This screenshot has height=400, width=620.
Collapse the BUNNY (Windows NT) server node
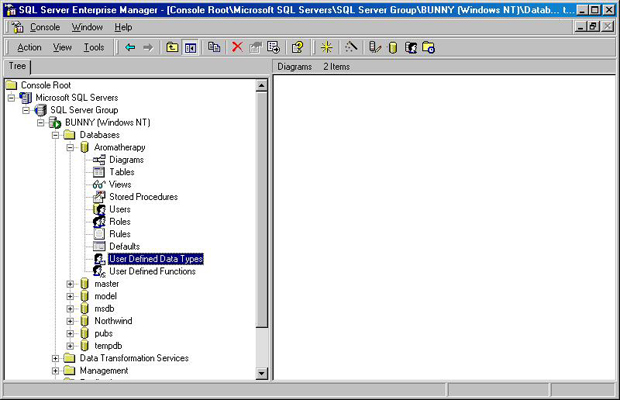pos(41,123)
